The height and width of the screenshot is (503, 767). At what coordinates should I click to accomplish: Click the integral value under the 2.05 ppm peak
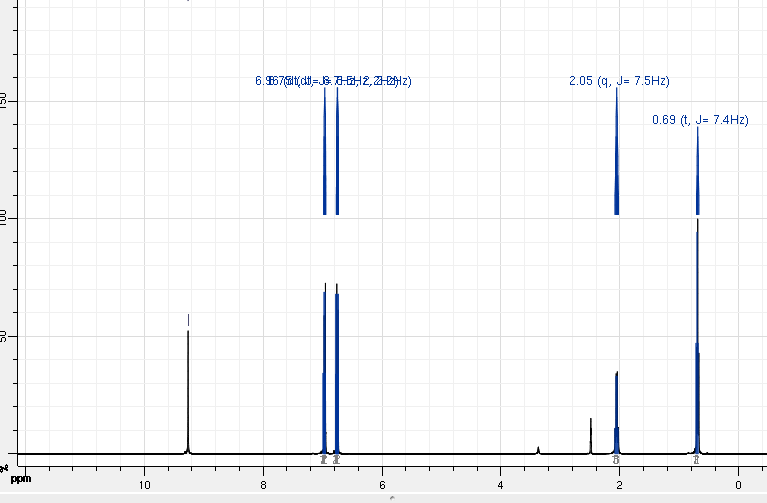616,460
